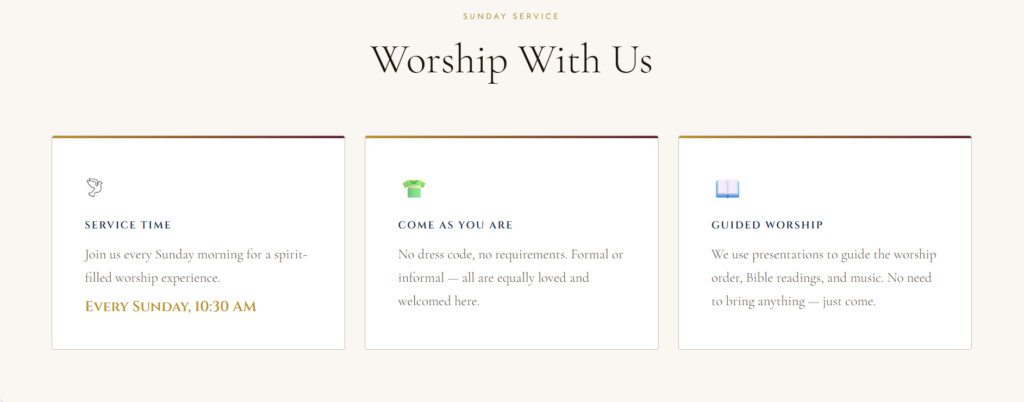Click the 'Sunday Service' label at top
The width and height of the screenshot is (1024, 402).
tap(511, 16)
